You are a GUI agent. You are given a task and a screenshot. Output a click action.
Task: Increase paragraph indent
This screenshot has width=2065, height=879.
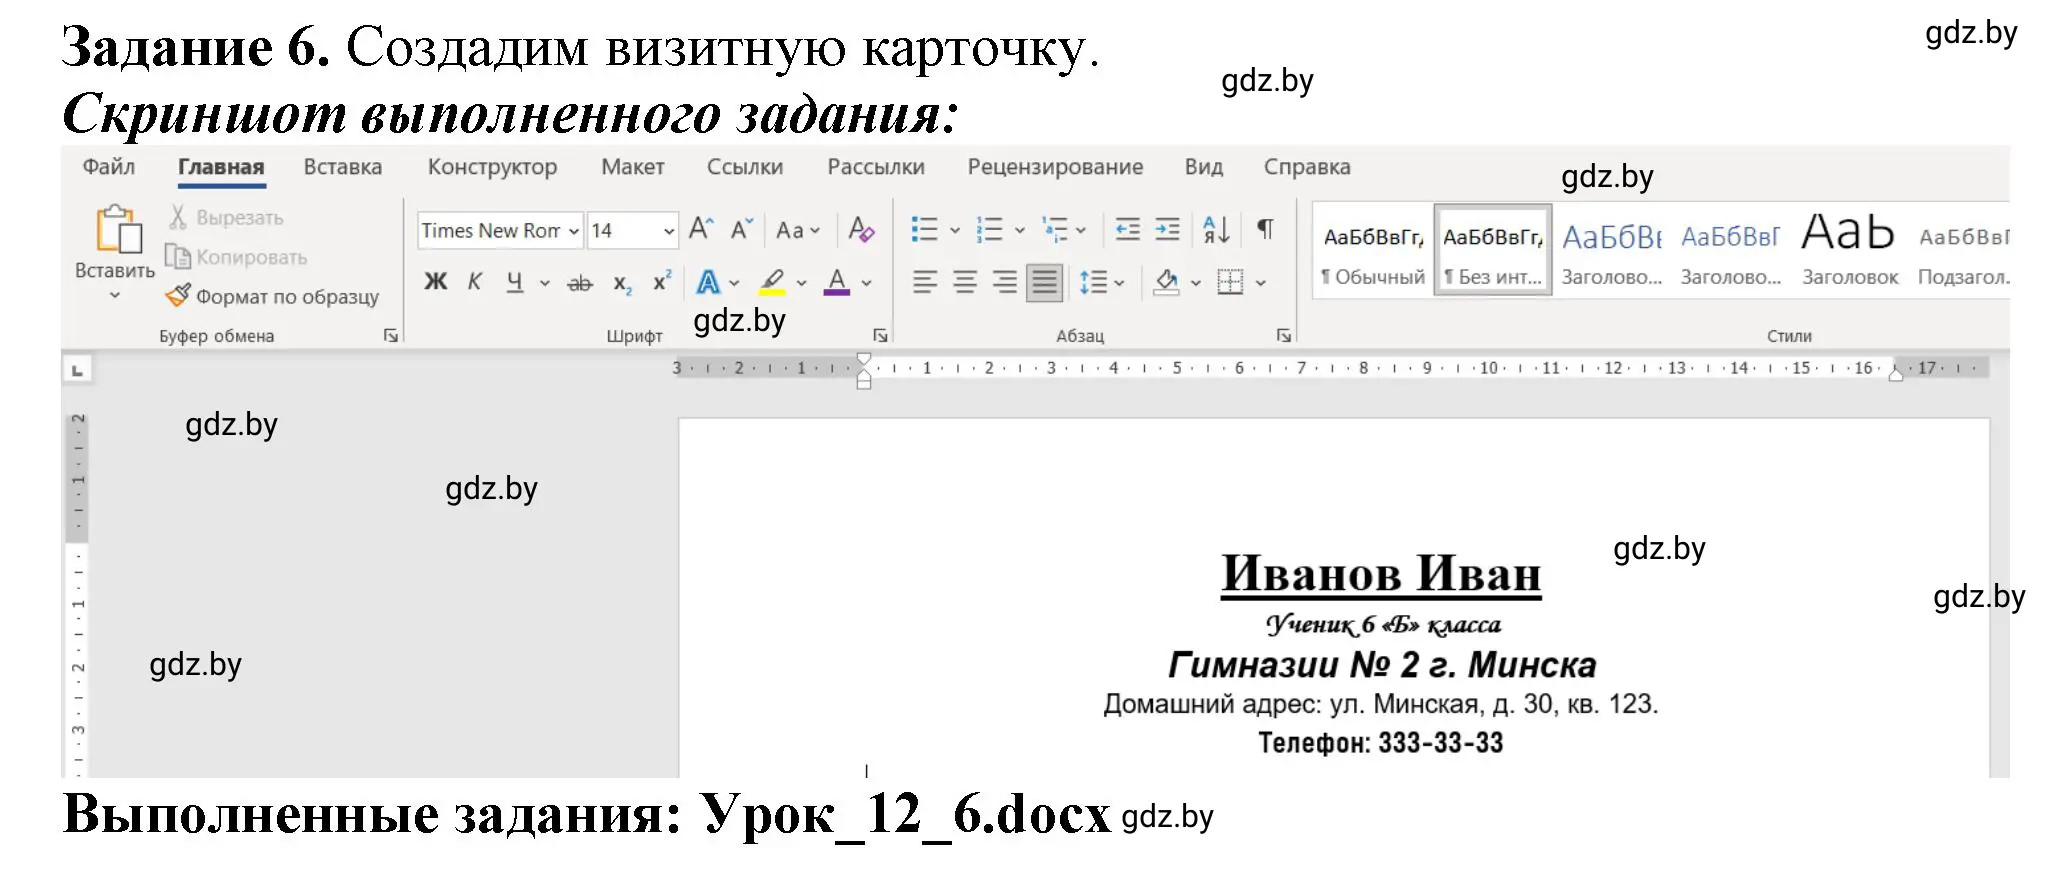click(1168, 230)
